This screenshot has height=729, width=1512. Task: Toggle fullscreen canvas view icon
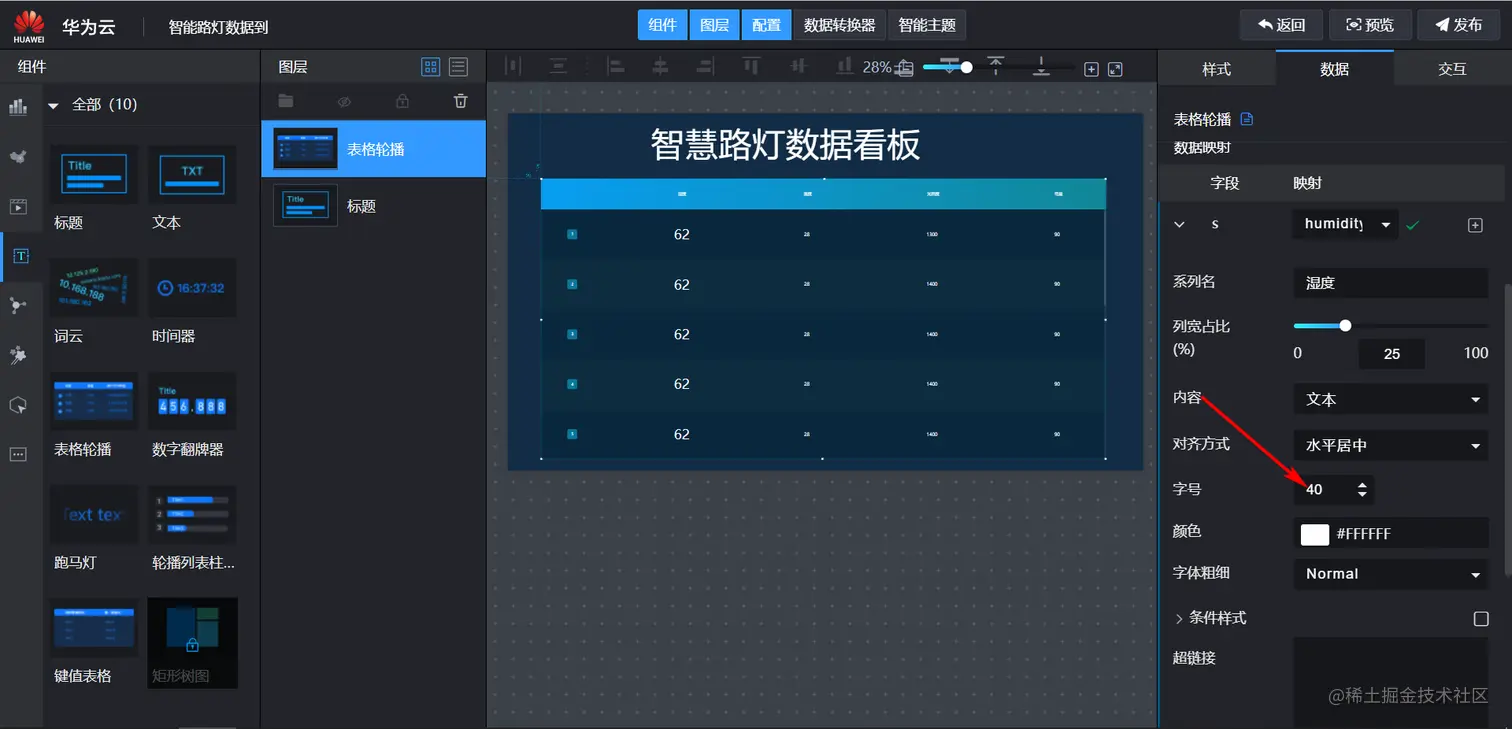click(x=1115, y=69)
